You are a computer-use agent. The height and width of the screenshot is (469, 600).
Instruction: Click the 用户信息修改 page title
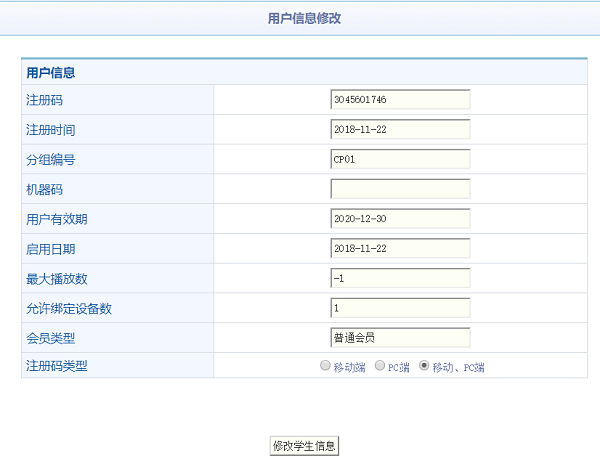[304, 18]
